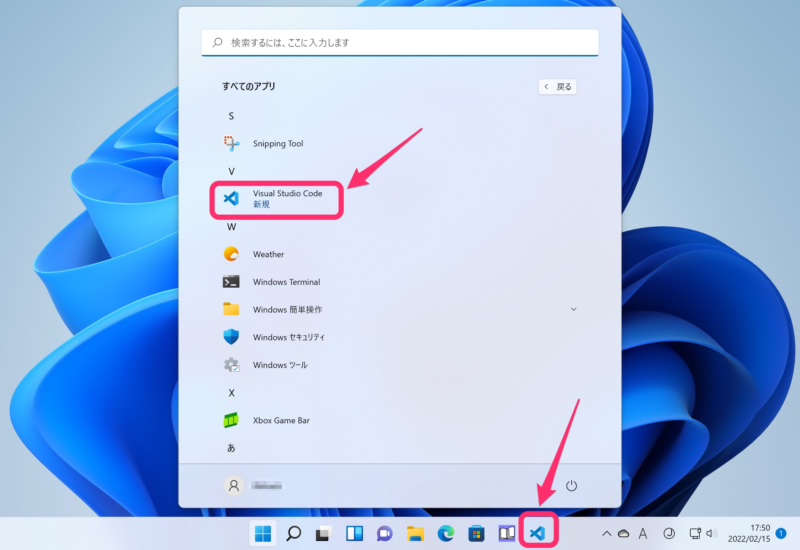The height and width of the screenshot is (550, 800).
Task: Open the Widgets panel from taskbar
Action: (x=354, y=534)
